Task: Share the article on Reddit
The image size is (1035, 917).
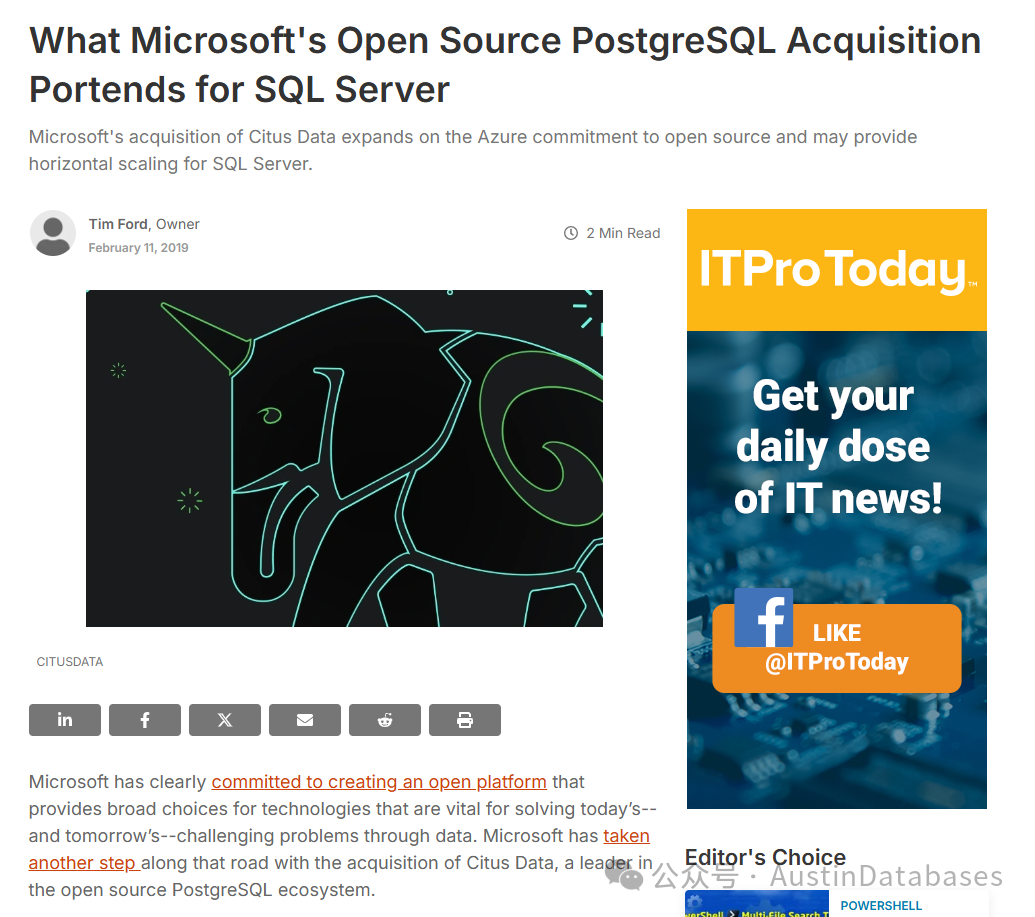Action: [385, 720]
